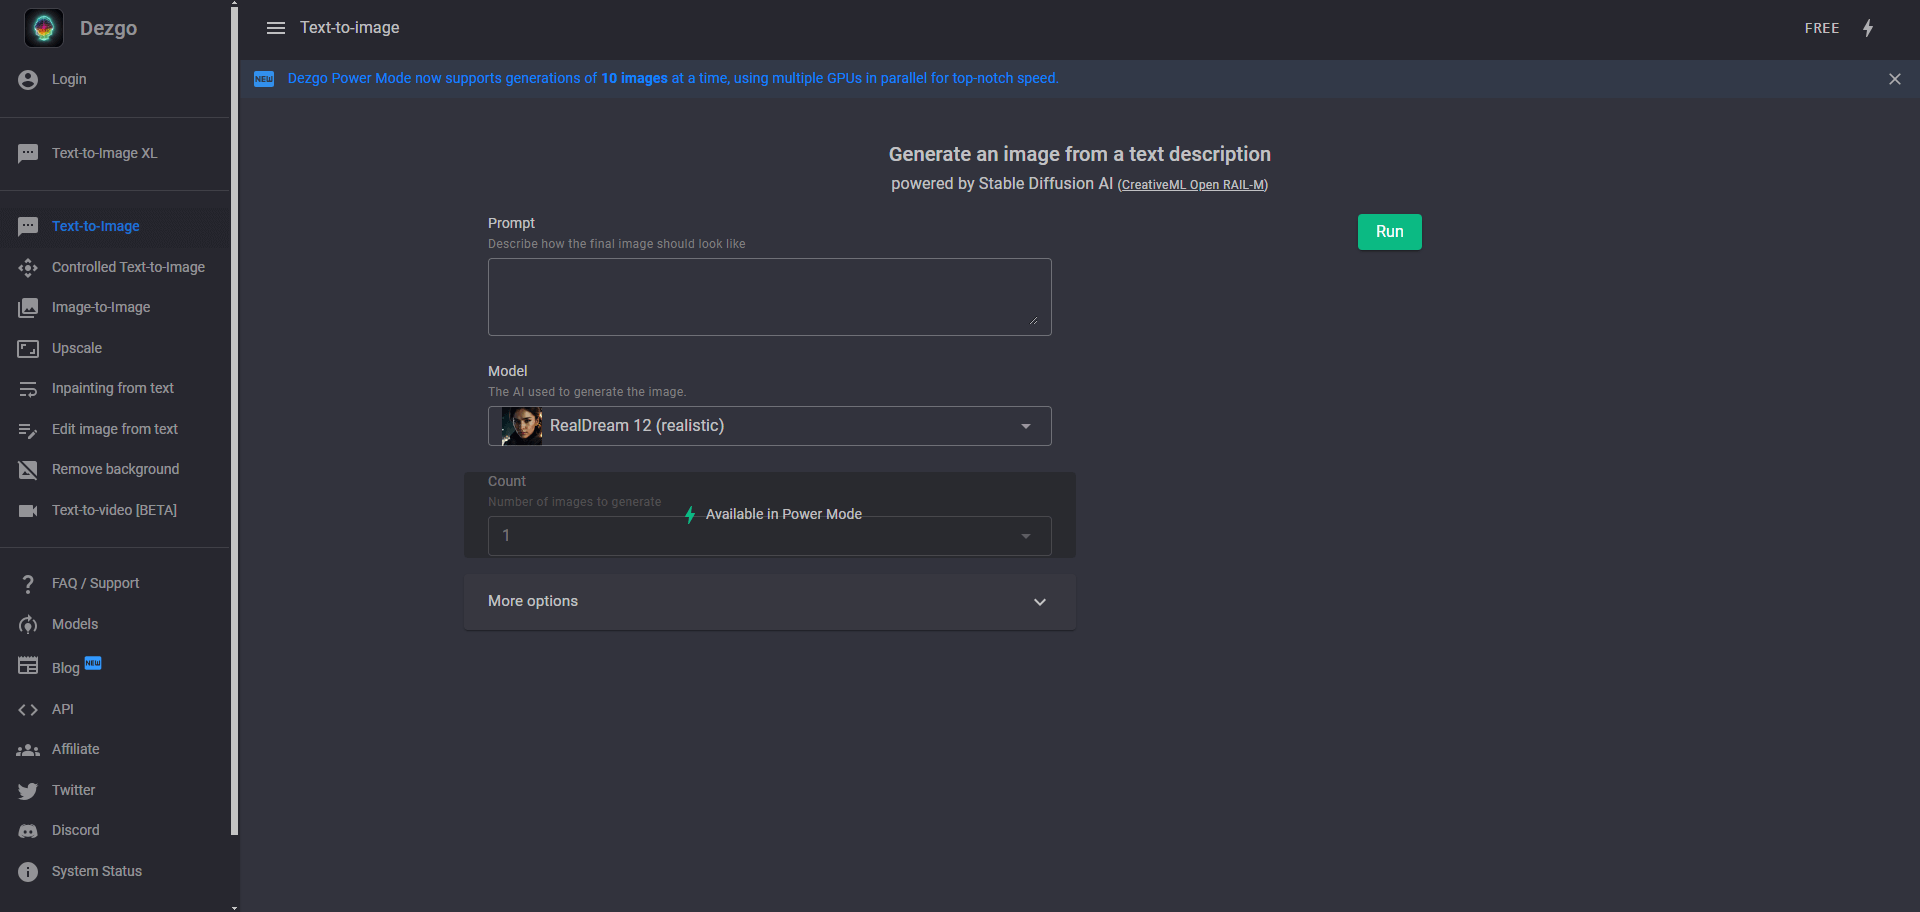This screenshot has height=912, width=1920.
Task: Click the Power Mode lightning bolt icon
Action: pos(1868,28)
